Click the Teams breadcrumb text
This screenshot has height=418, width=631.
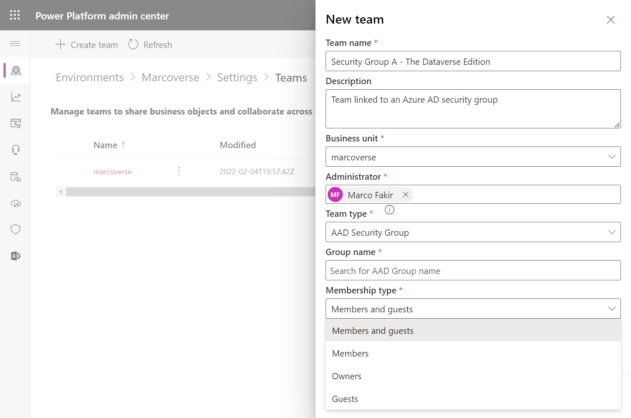(x=291, y=78)
